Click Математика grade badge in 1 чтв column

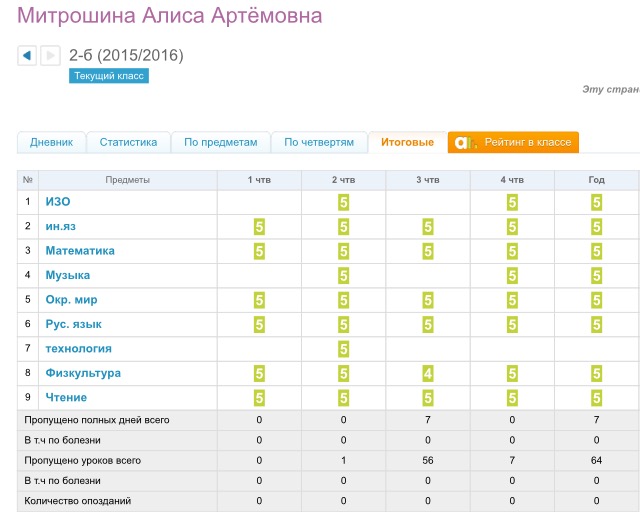259,251
